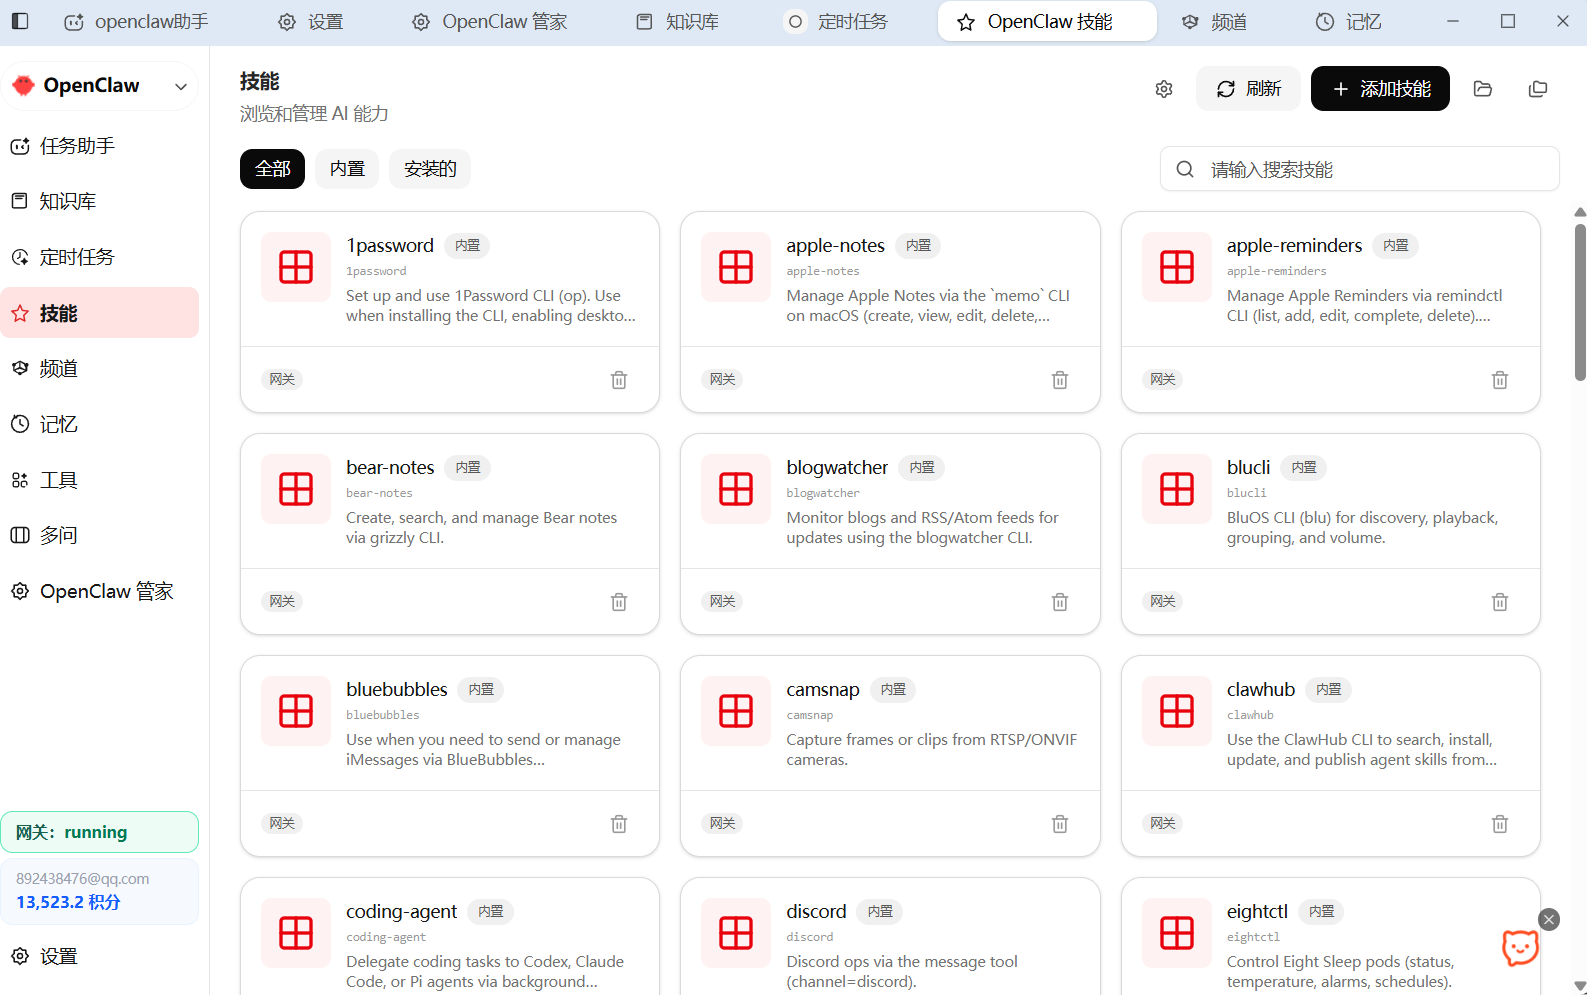Image resolution: width=1587 pixels, height=995 pixels.
Task: Click the 添加技能 button
Action: click(x=1380, y=89)
